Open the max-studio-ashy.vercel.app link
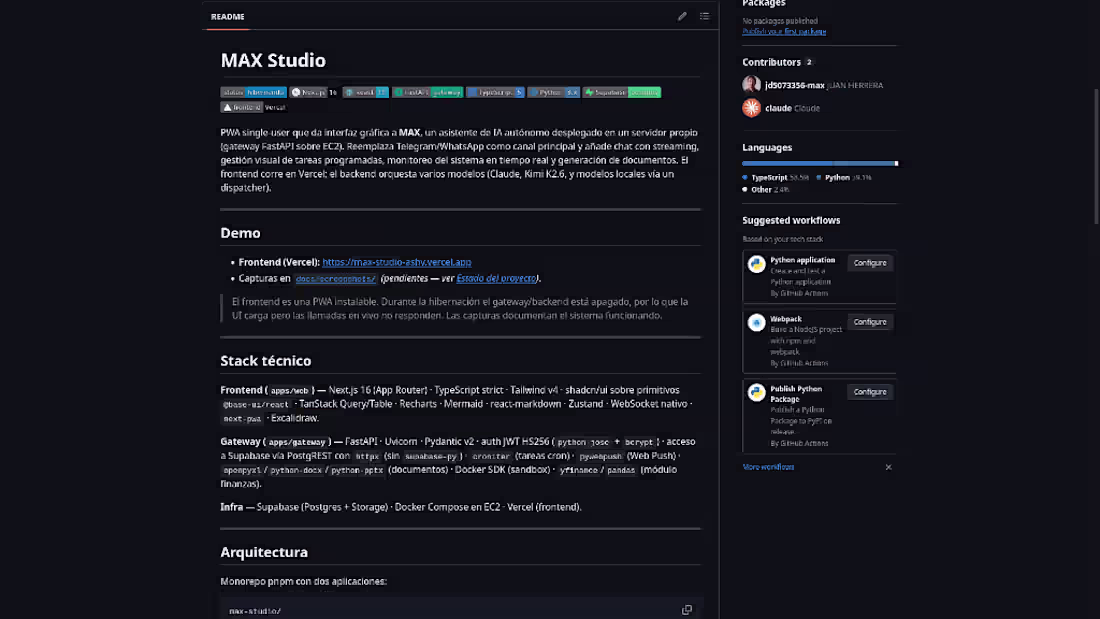The image size is (1100, 619). pyautogui.click(x=396, y=262)
